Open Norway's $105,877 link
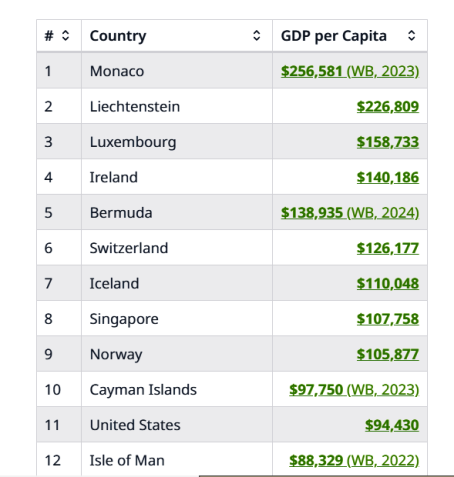 [x=388, y=354]
